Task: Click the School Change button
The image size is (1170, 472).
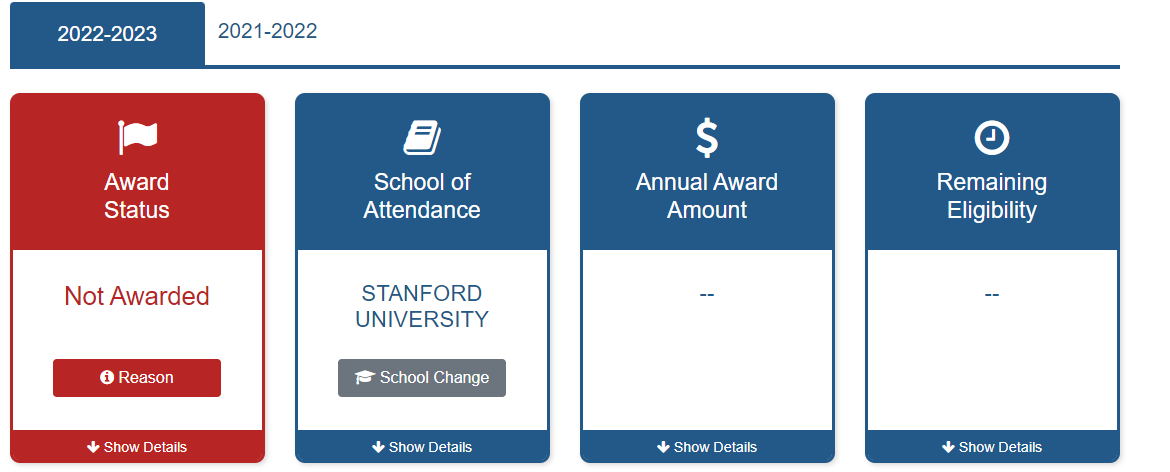Action: point(422,377)
